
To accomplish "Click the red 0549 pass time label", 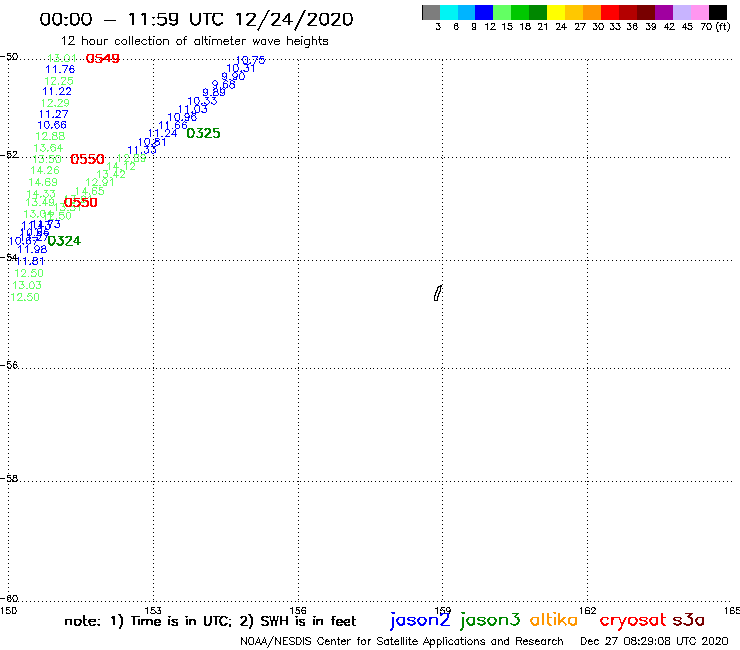I will [x=103, y=59].
